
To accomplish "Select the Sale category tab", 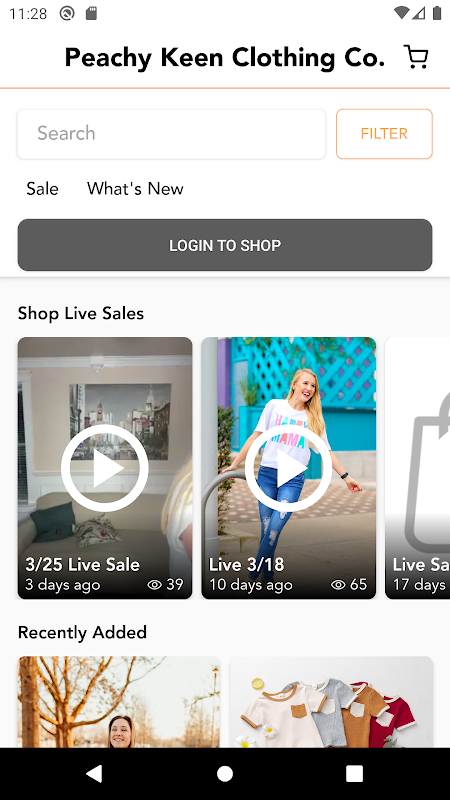I will (42, 189).
